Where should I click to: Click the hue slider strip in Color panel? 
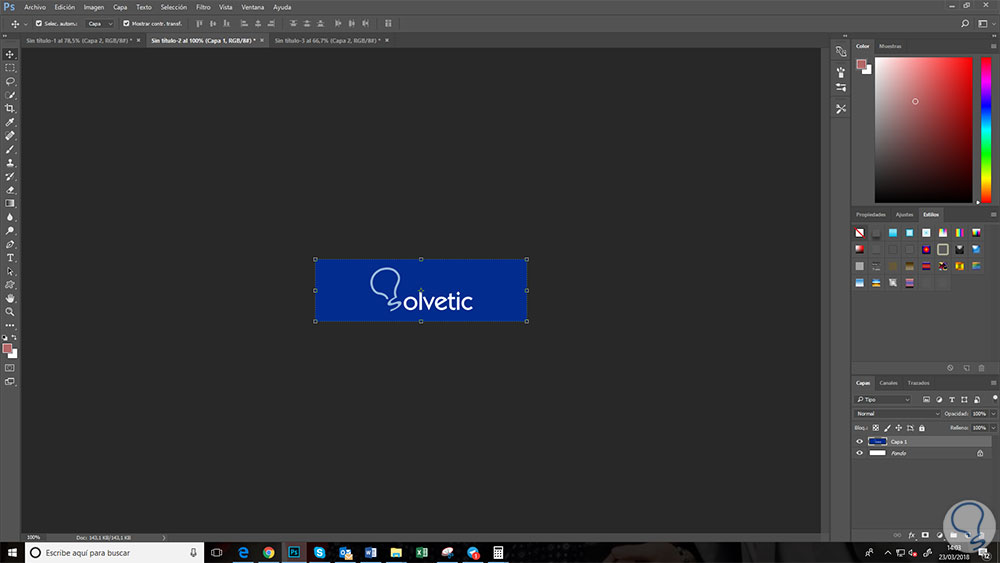[986, 130]
